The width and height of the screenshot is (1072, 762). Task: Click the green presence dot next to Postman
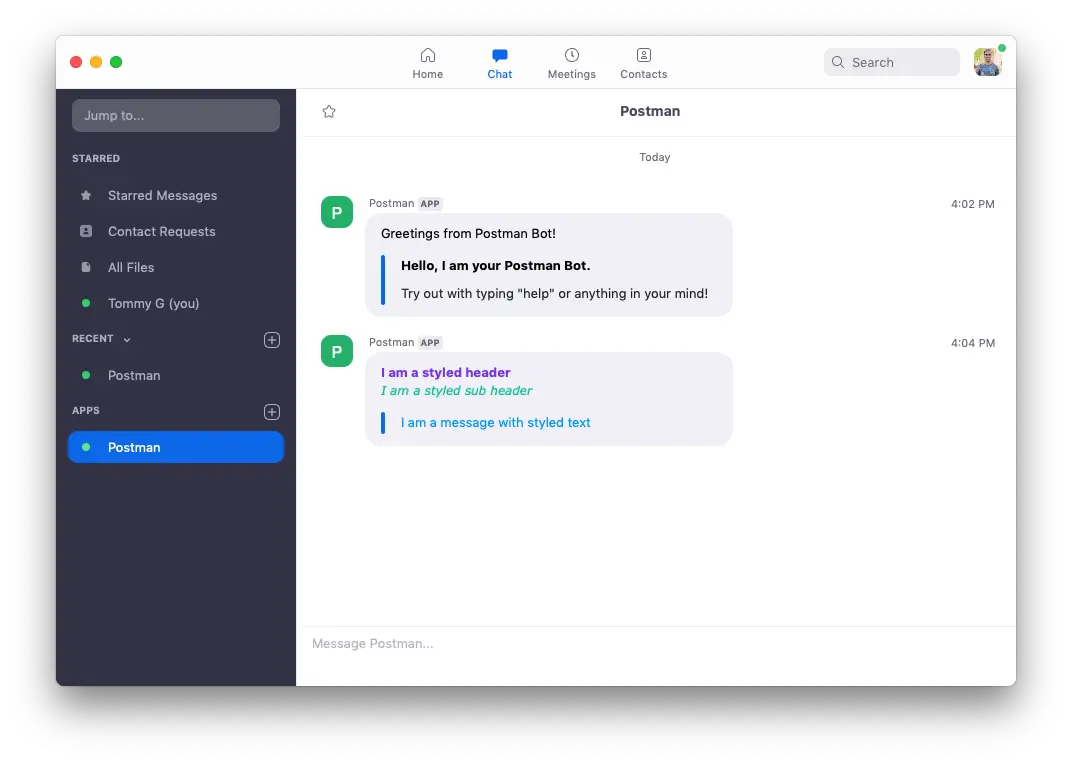pyautogui.click(x=88, y=375)
